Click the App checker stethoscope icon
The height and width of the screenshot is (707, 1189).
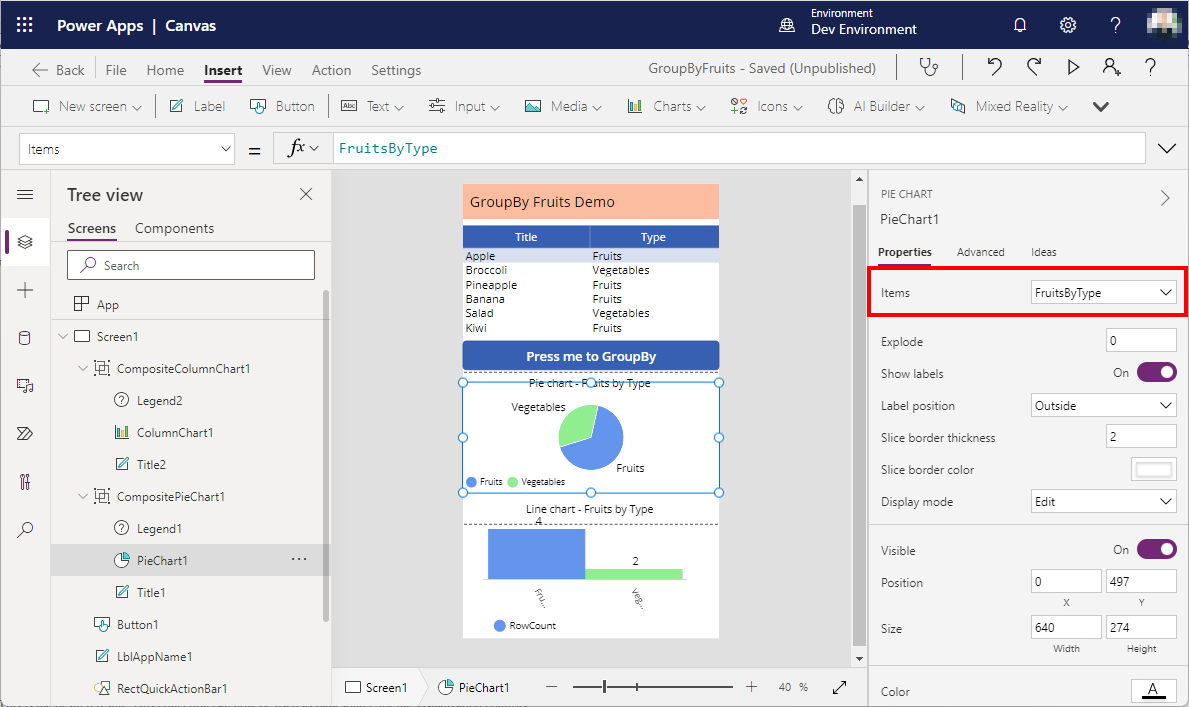pyautogui.click(x=929, y=68)
